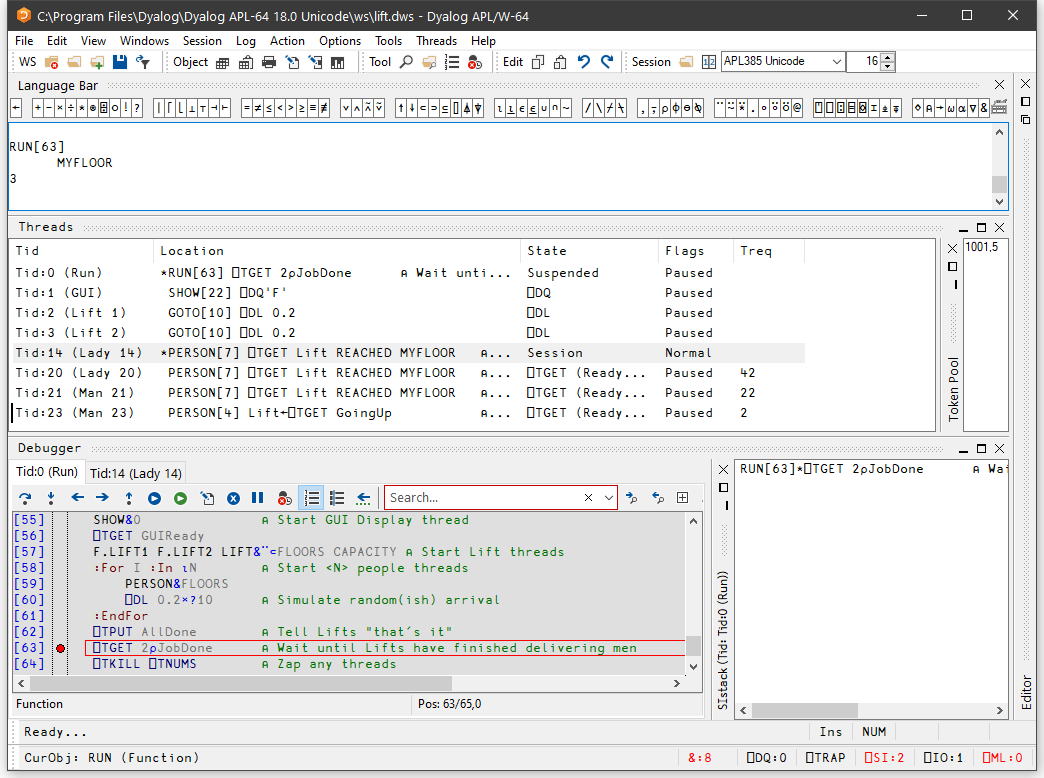Viewport: 1044px width, 778px height.
Task: Click the Undo arrow in Edit toolbar
Action: coord(584,62)
